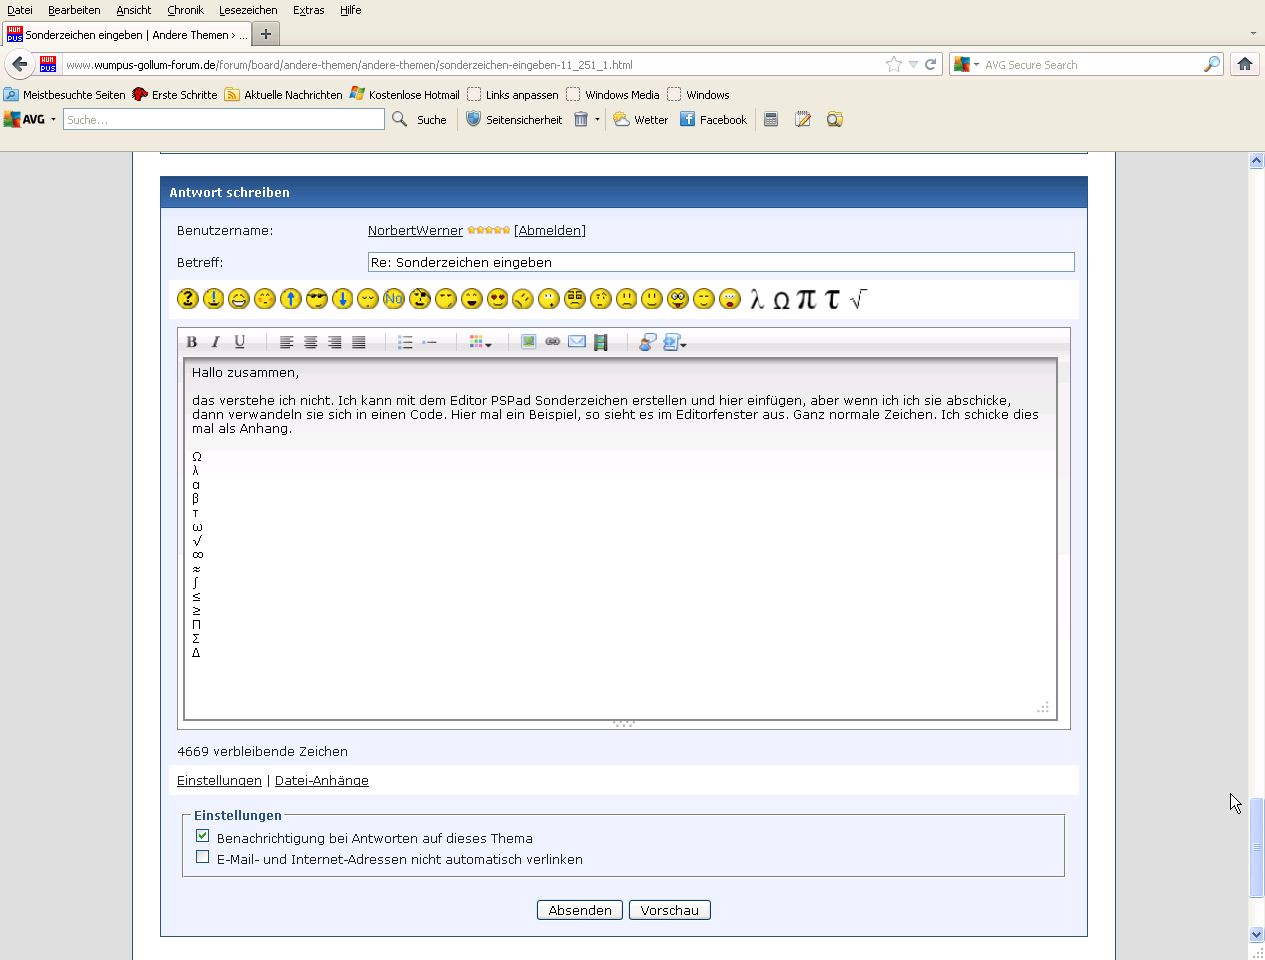
Task: Click the bulleted list icon
Action: tap(405, 342)
